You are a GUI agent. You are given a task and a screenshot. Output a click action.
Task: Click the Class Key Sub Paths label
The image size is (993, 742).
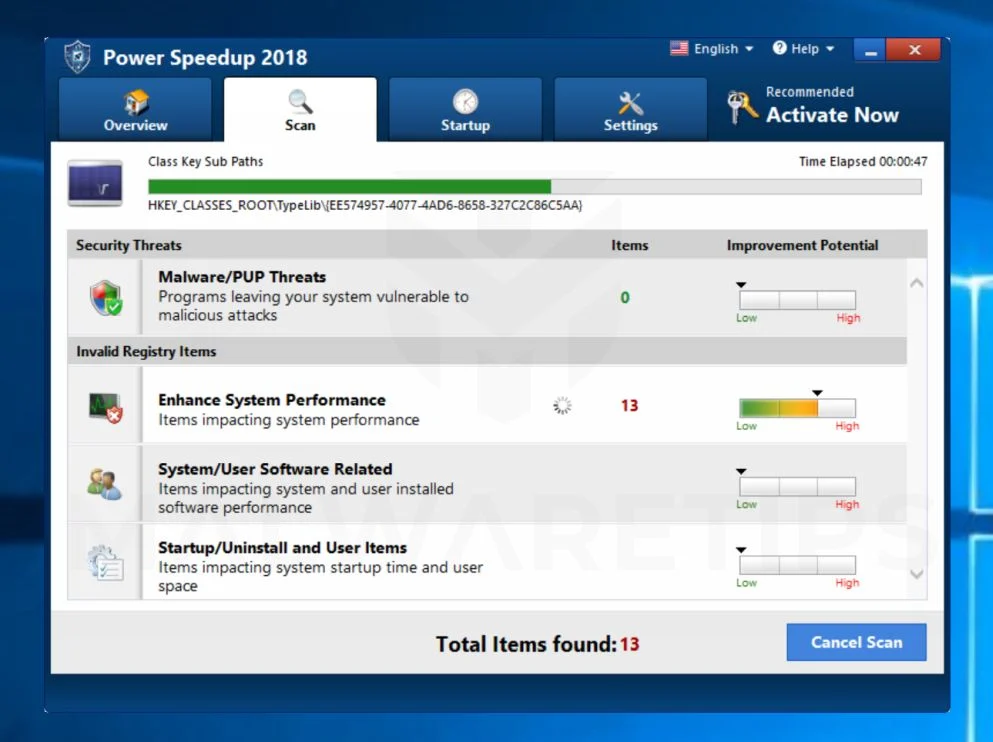[205, 161]
